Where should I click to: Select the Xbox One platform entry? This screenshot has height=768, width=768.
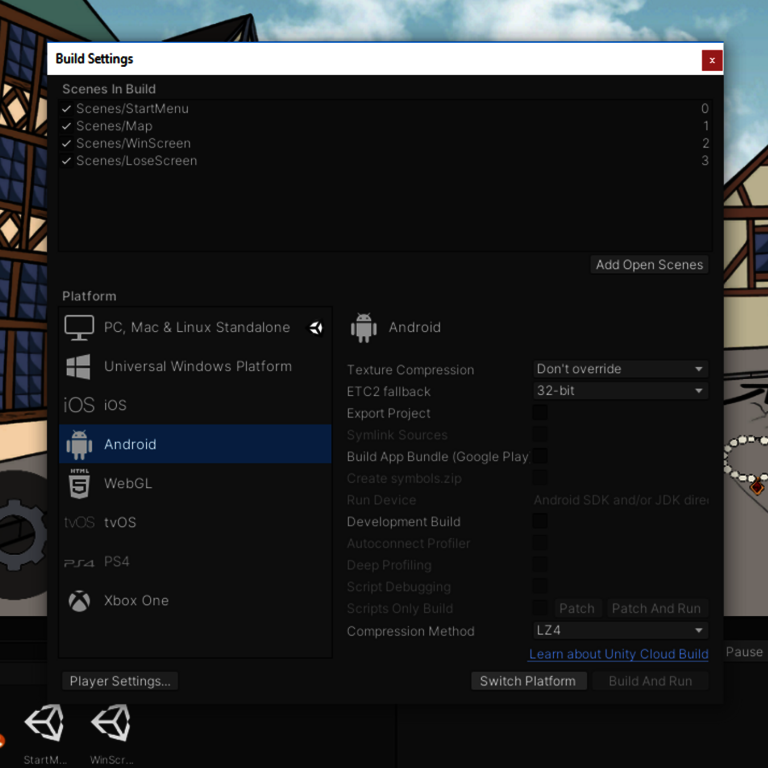[x=195, y=601]
